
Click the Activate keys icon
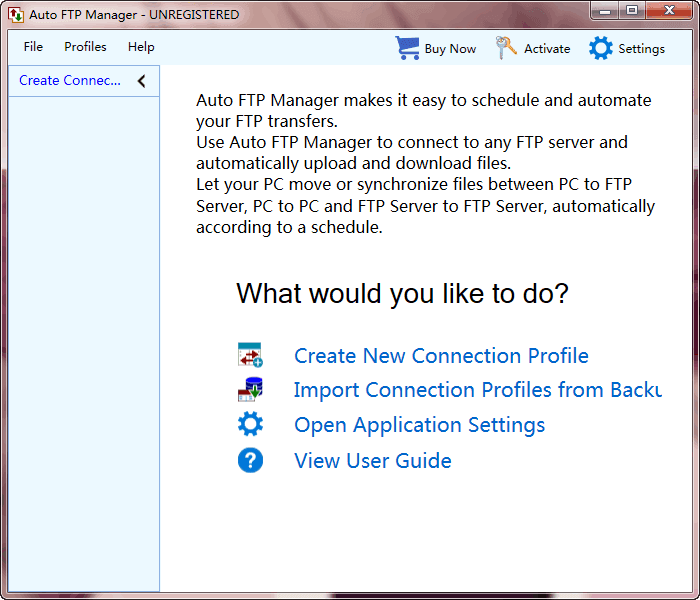[x=506, y=48]
